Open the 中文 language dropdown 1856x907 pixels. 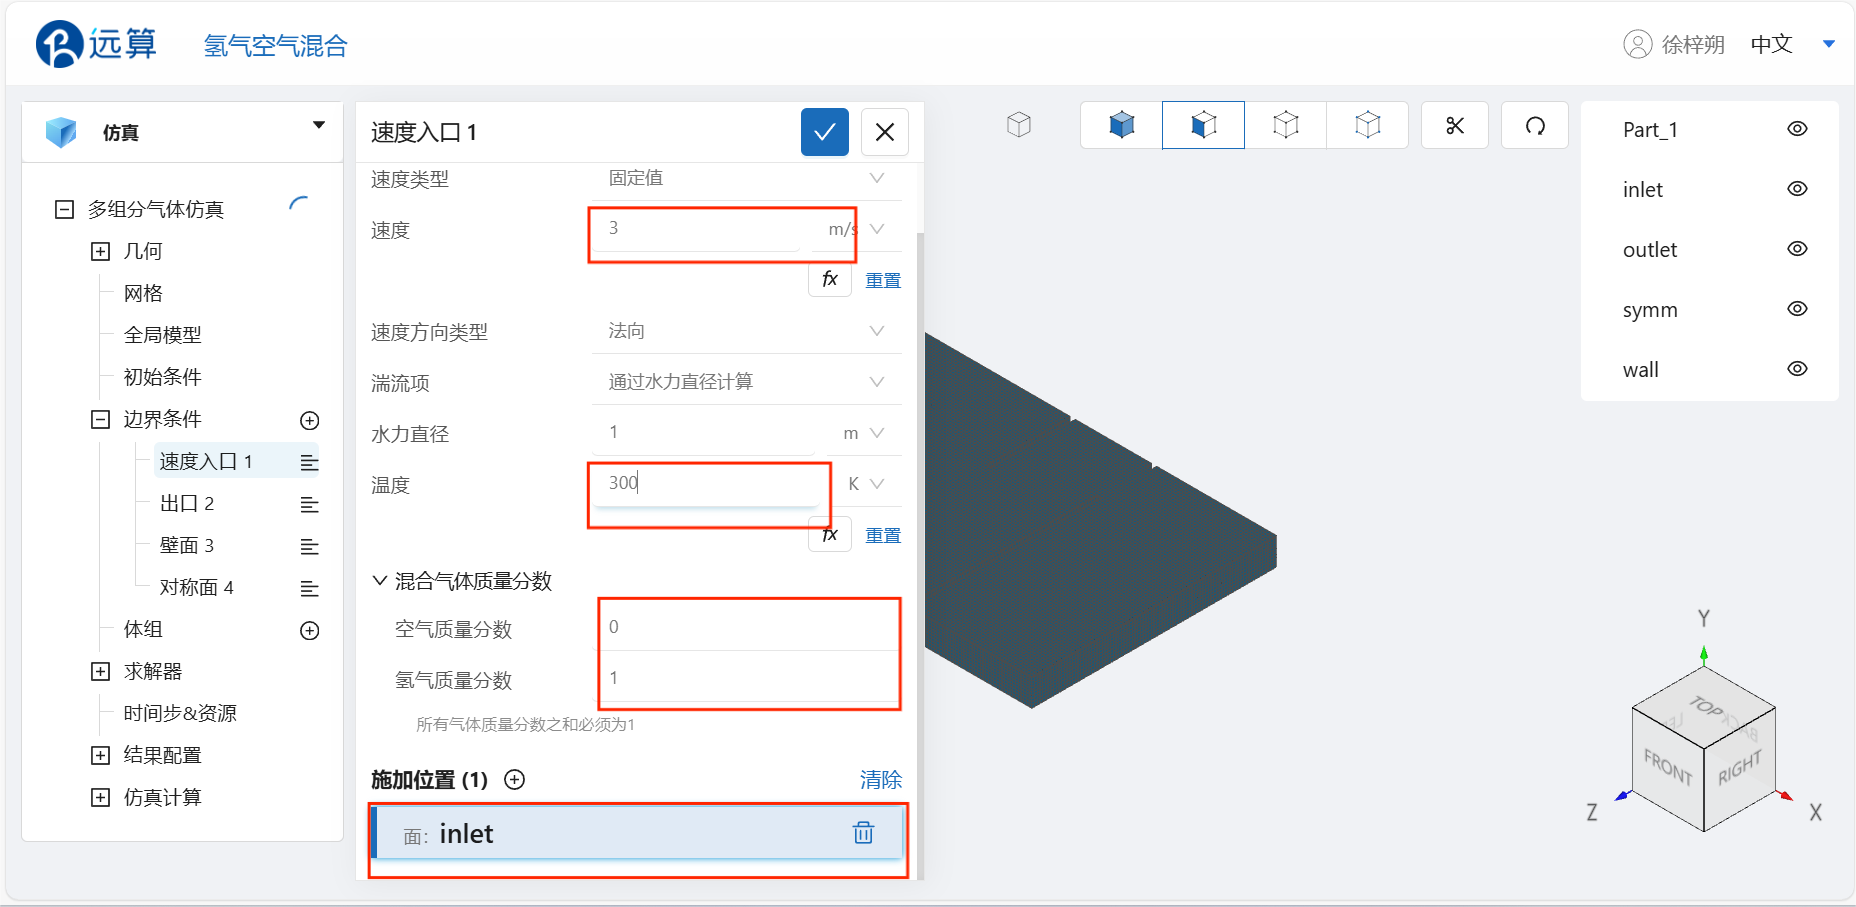click(1792, 44)
